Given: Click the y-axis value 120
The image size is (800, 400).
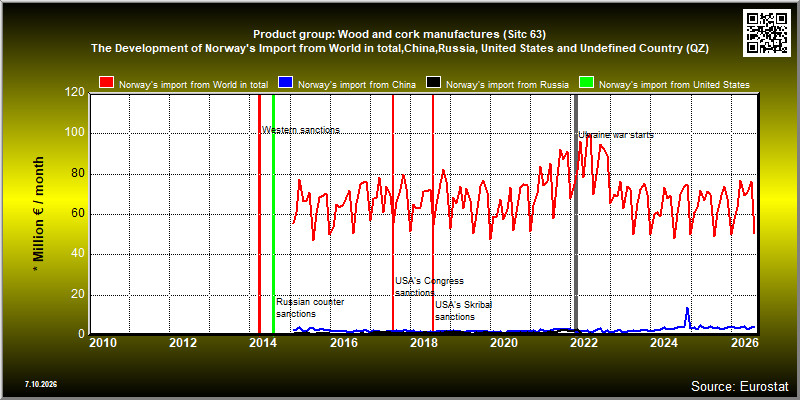Looking at the screenshot, I should coord(75,93).
